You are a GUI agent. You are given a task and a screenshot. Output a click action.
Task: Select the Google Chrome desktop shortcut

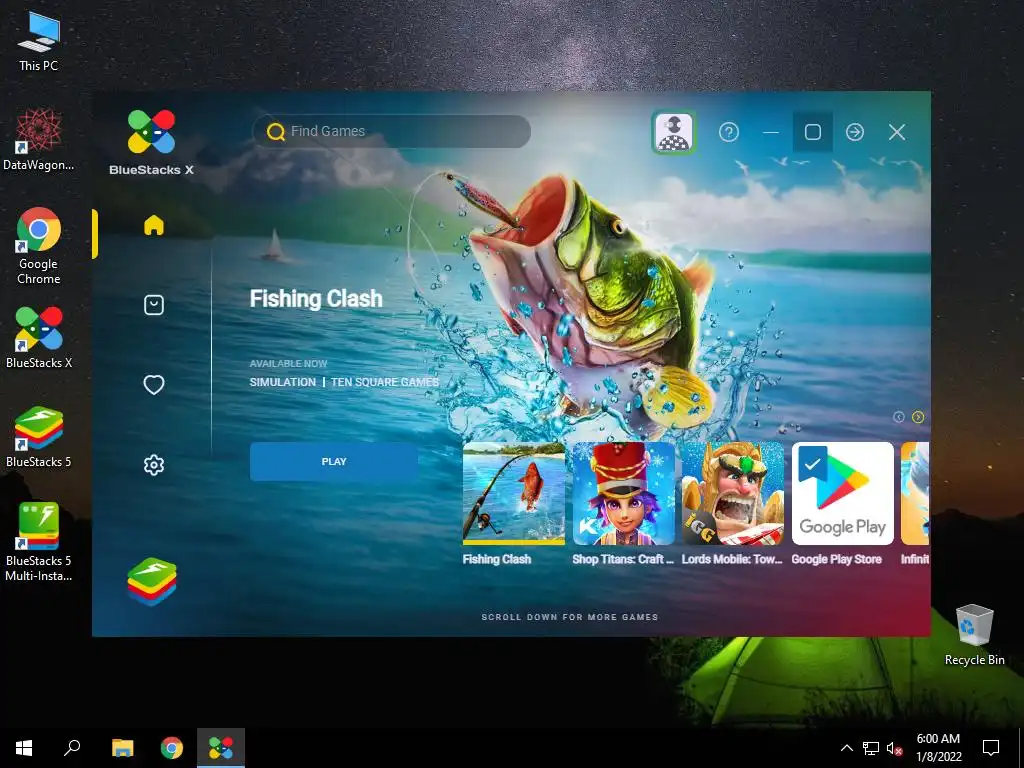point(39,246)
